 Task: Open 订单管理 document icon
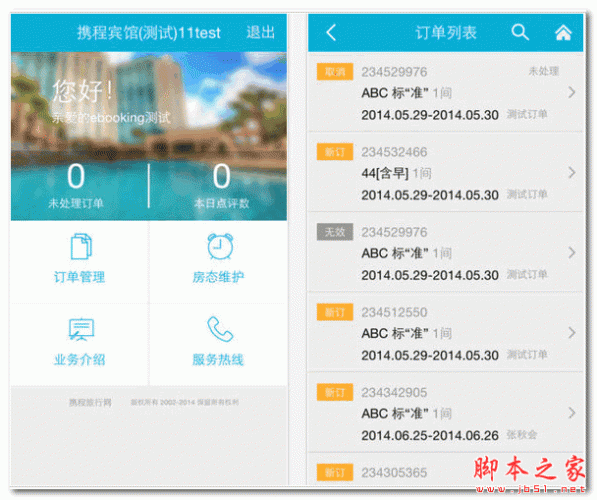point(81,246)
